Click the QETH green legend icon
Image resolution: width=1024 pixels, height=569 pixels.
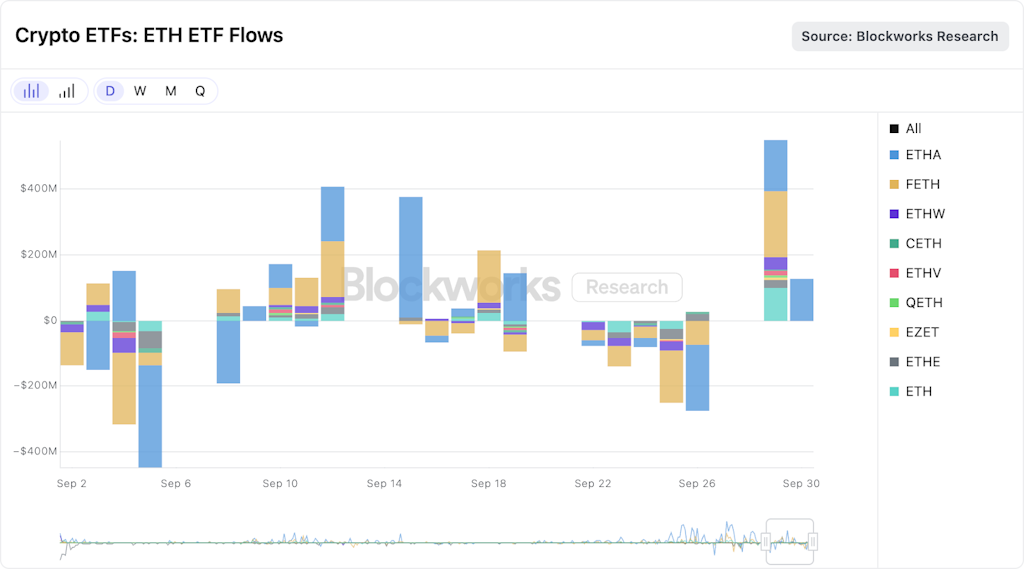coord(894,303)
